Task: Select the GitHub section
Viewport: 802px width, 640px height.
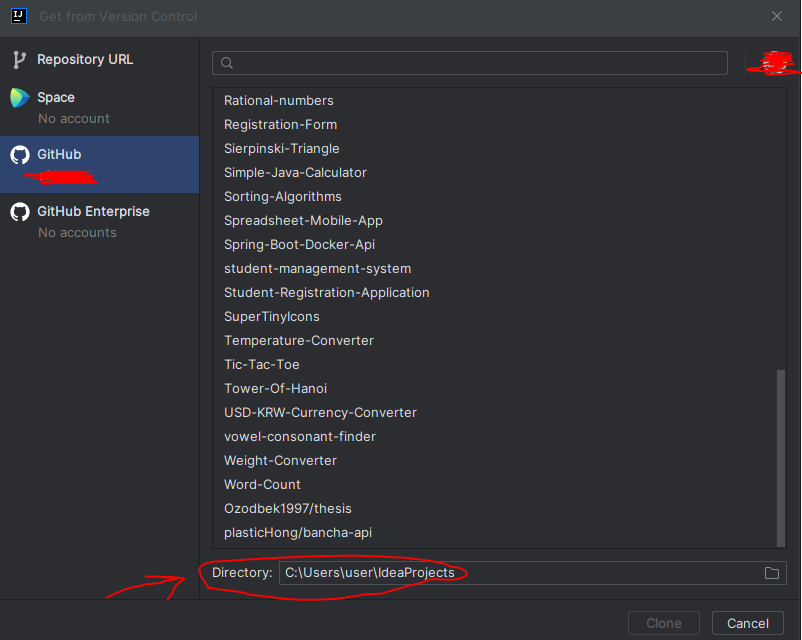Action: 100,164
